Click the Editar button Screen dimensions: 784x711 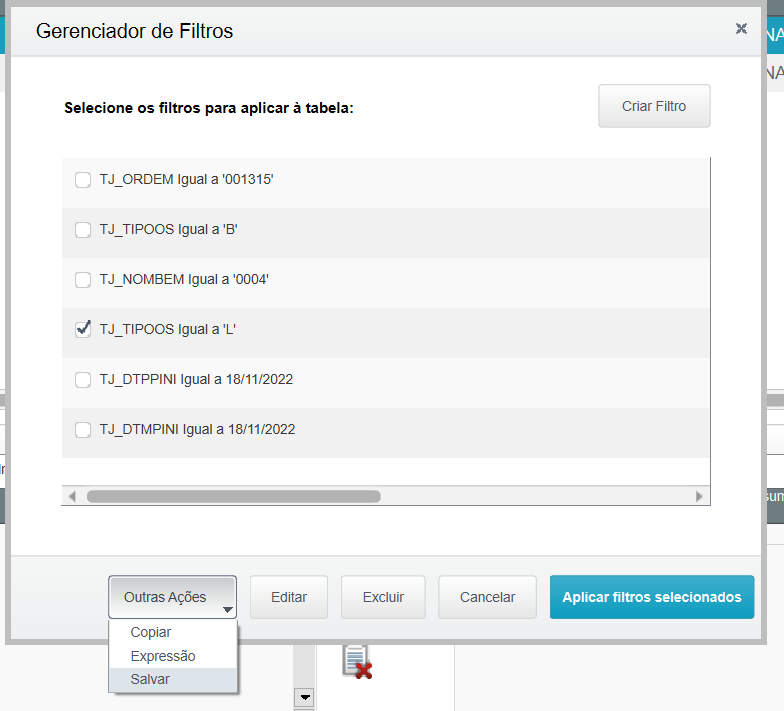[x=289, y=597]
